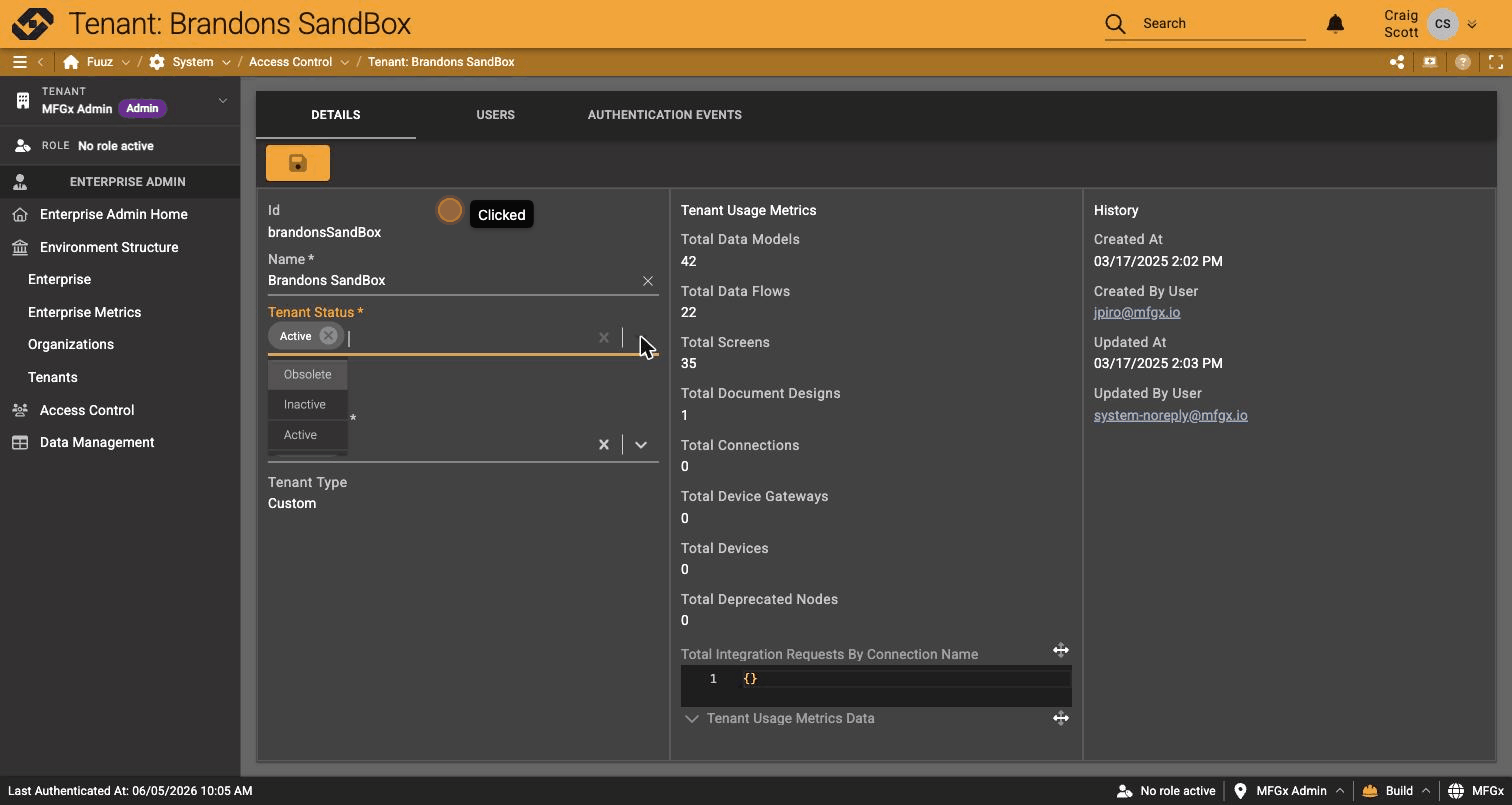Image resolution: width=1512 pixels, height=805 pixels.
Task: Click the tenant building icon
Action: pos(22,100)
